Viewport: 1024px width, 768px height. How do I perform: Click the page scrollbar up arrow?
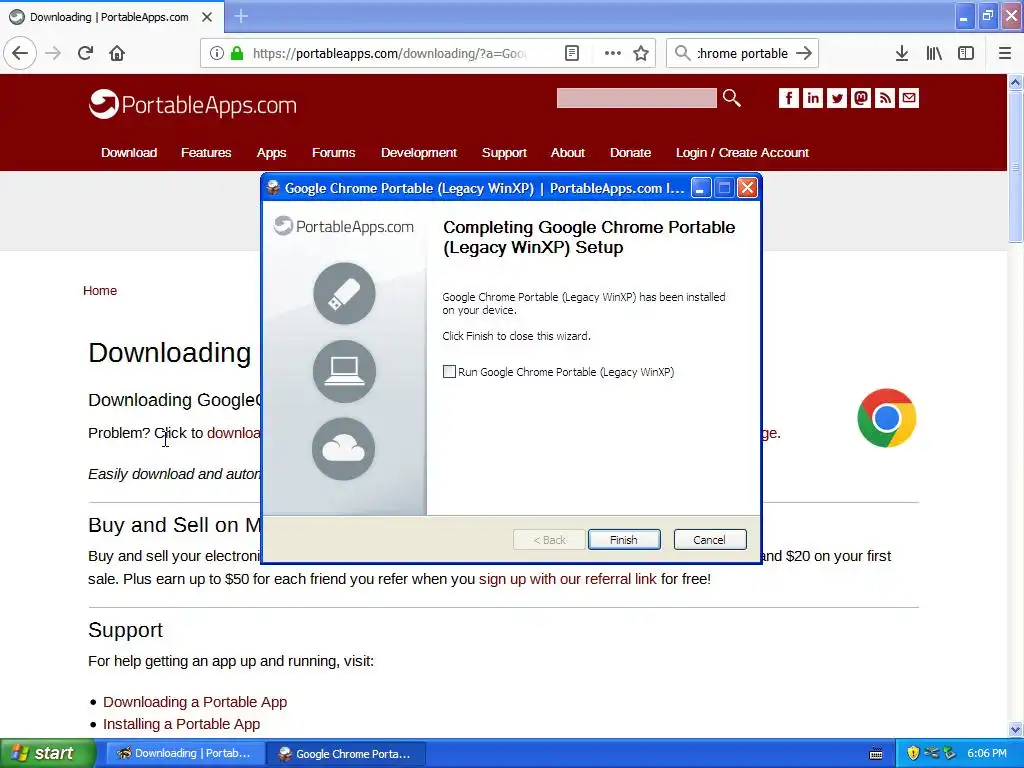(1016, 82)
